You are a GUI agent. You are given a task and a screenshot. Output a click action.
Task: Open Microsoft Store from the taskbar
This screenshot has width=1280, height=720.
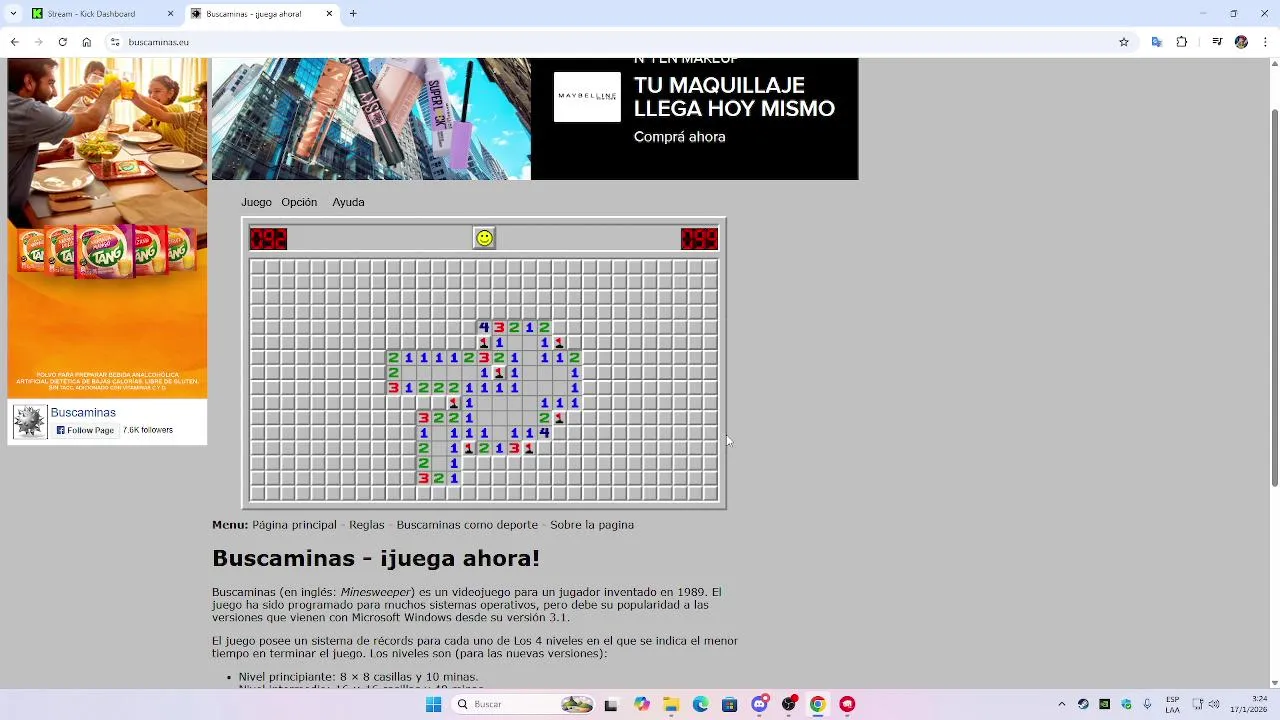(729, 704)
